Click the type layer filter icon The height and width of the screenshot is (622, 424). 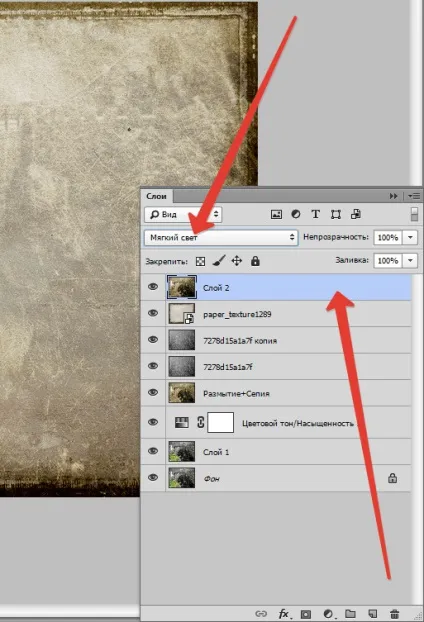pos(315,214)
